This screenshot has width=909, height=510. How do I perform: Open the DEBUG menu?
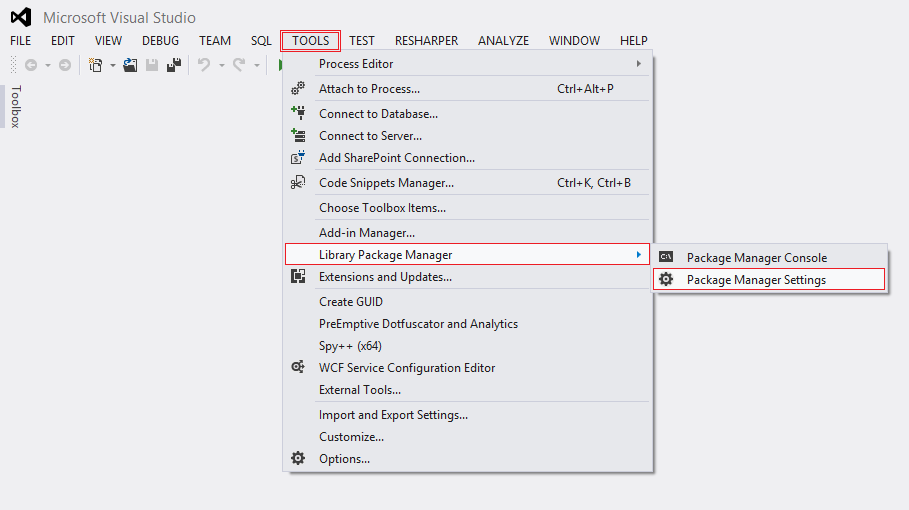pos(161,41)
